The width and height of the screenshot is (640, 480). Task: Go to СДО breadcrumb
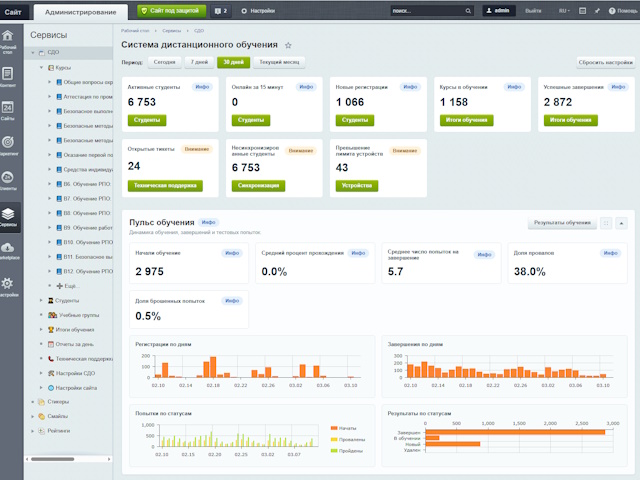click(199, 31)
